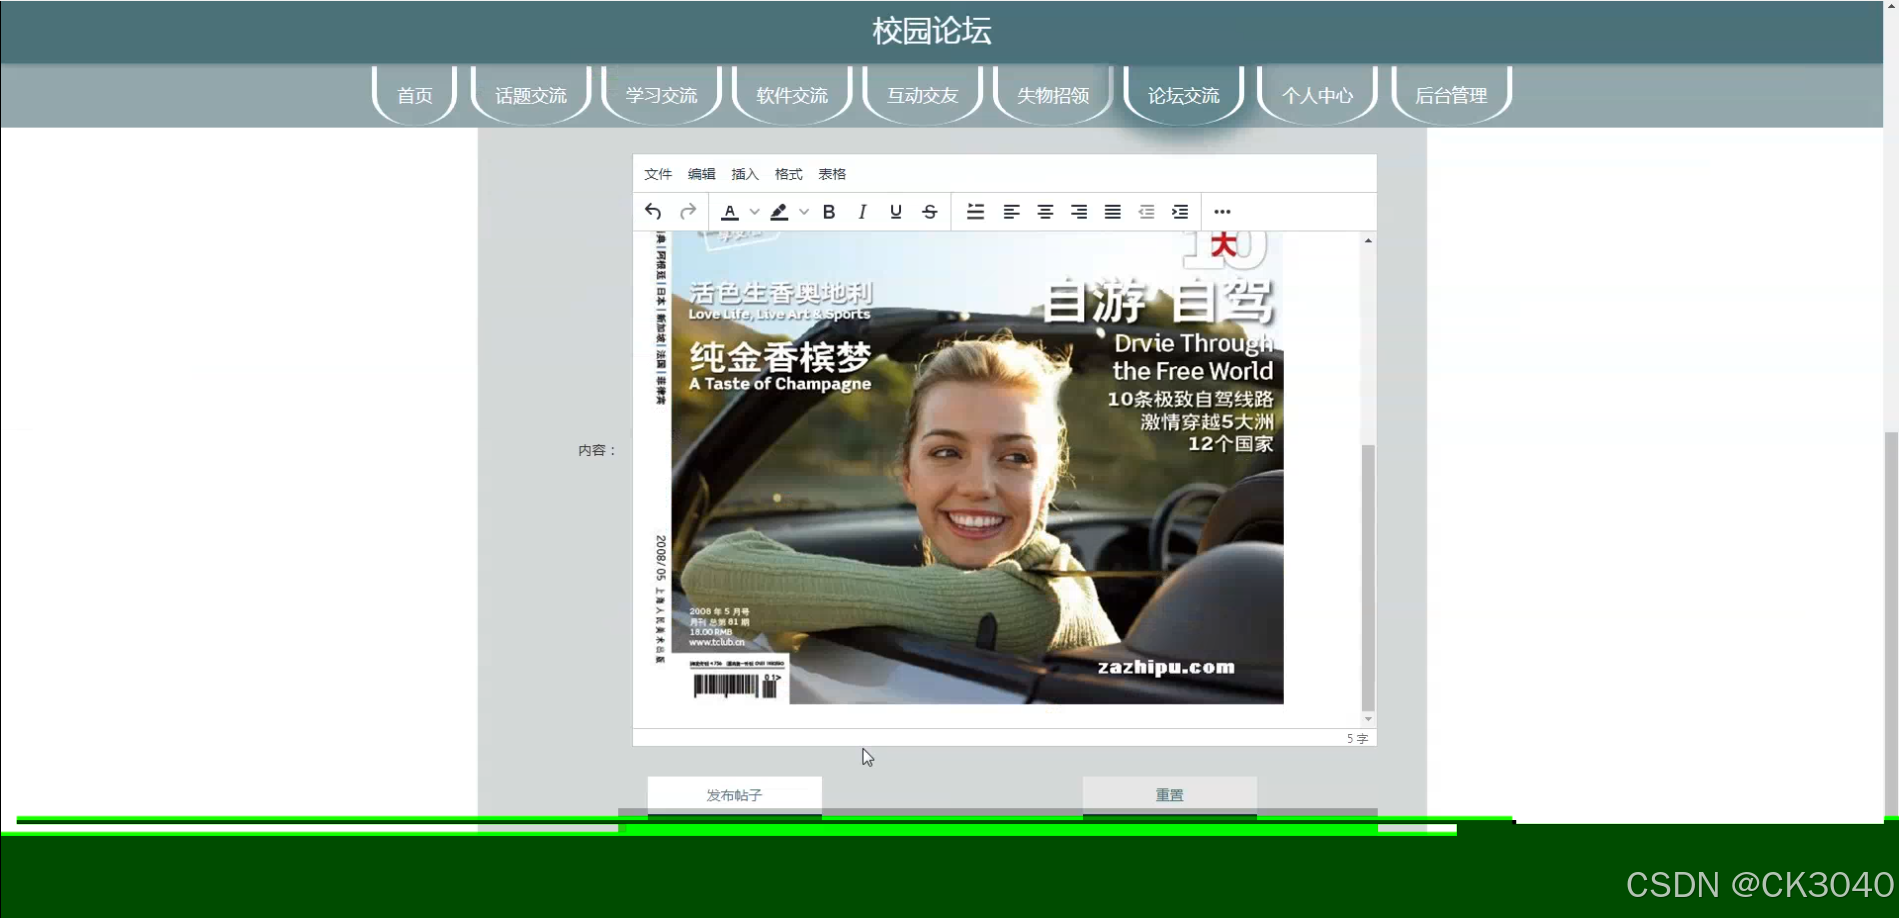Screen dimensions: 1899x918
Task: Toggle underline formatting
Action: [x=896, y=212]
